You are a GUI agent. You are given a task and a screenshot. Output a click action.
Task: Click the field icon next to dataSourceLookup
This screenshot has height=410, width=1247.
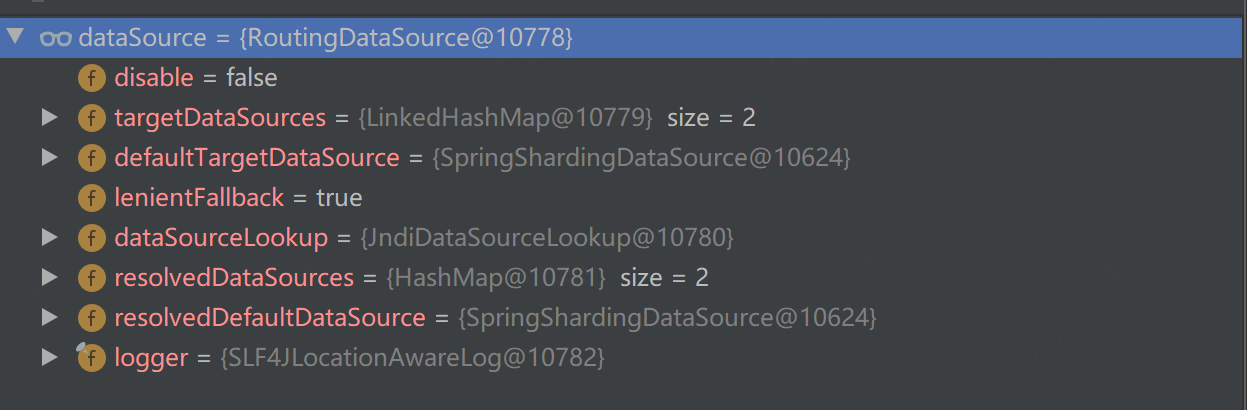92,238
